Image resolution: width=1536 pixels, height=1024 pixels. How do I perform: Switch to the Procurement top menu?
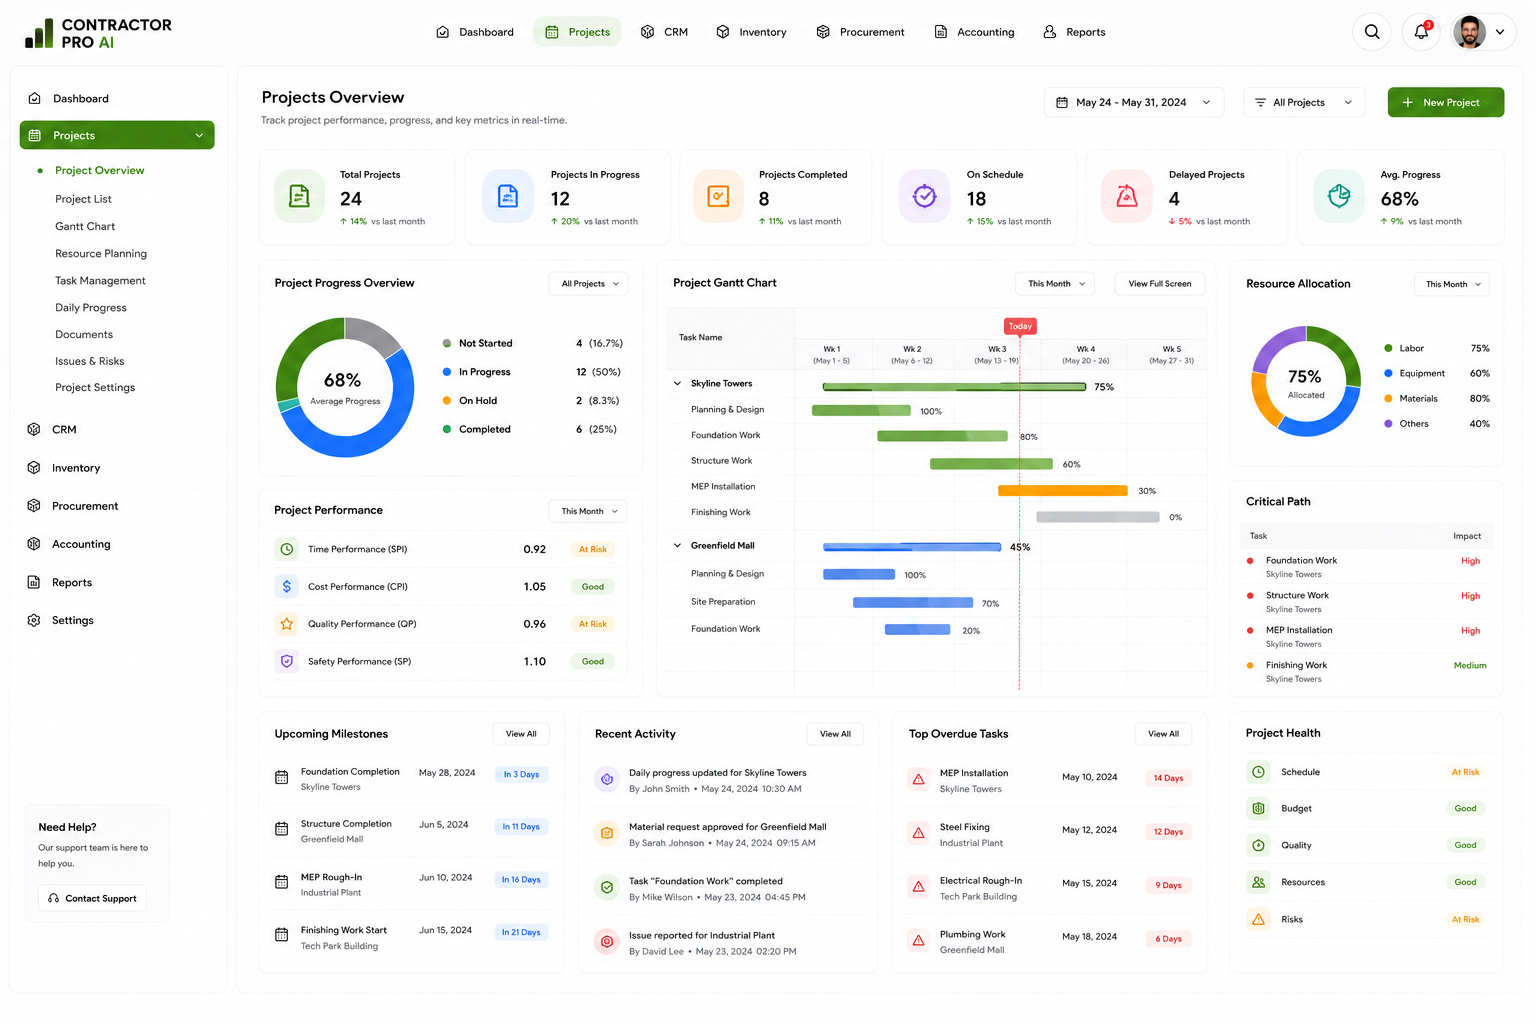tap(860, 32)
